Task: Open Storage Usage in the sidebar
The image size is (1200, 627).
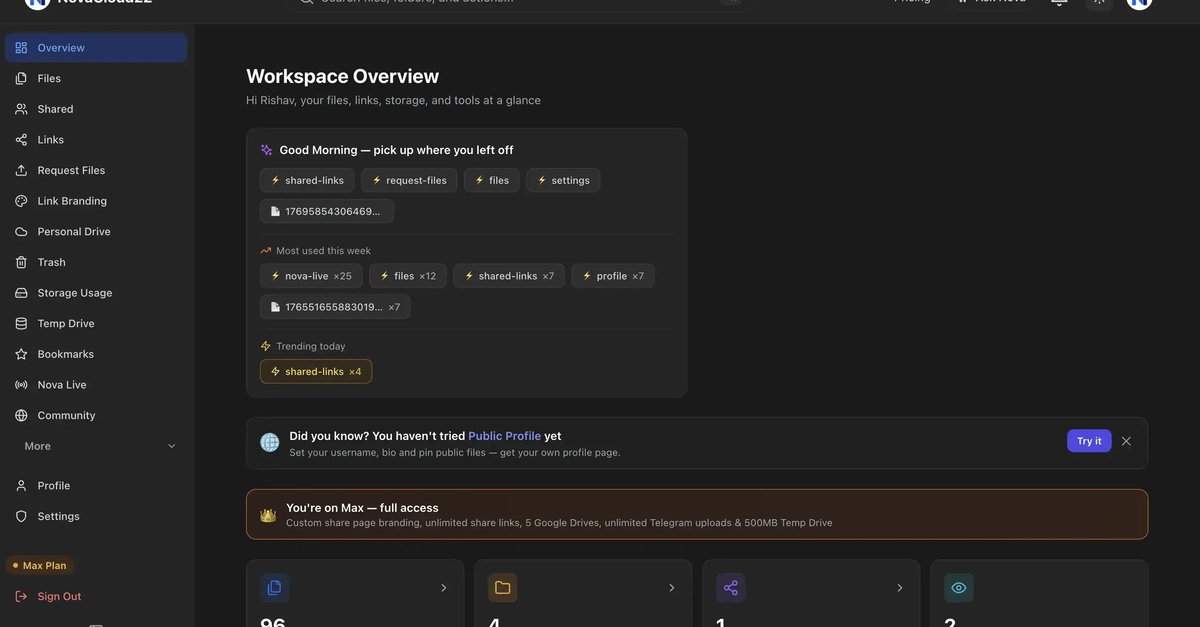Action: coord(96,293)
